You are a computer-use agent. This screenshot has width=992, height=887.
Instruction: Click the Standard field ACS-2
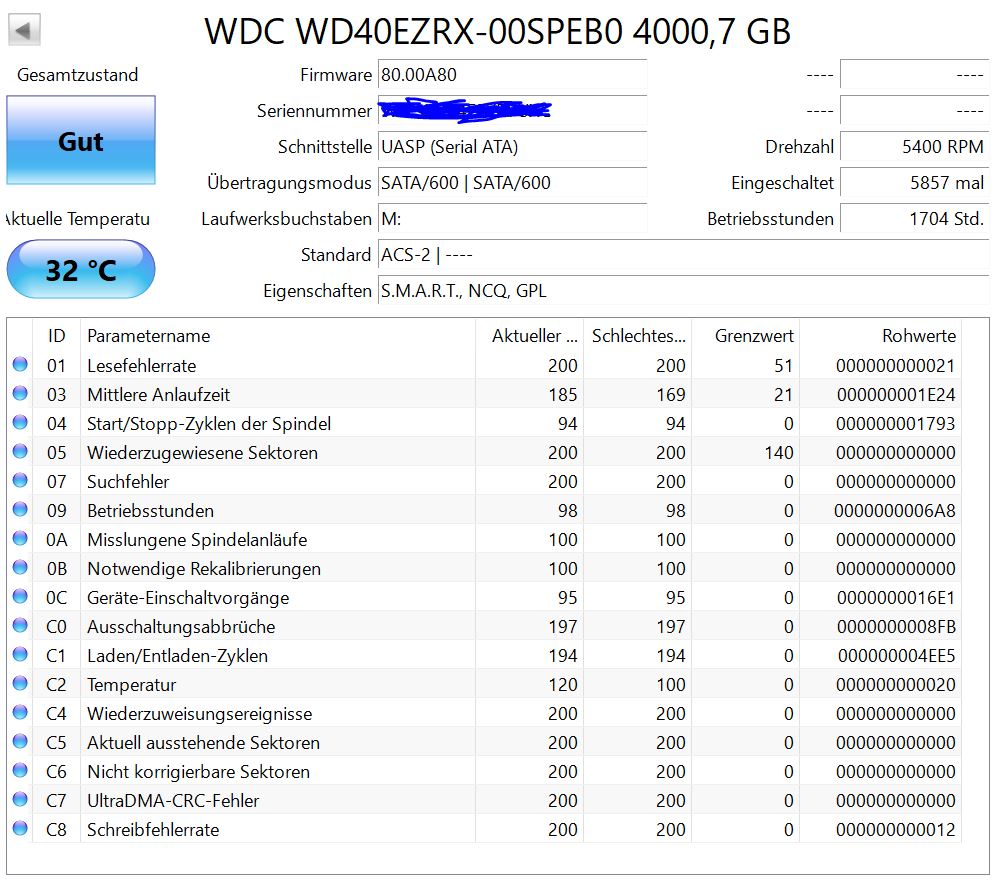click(683, 255)
